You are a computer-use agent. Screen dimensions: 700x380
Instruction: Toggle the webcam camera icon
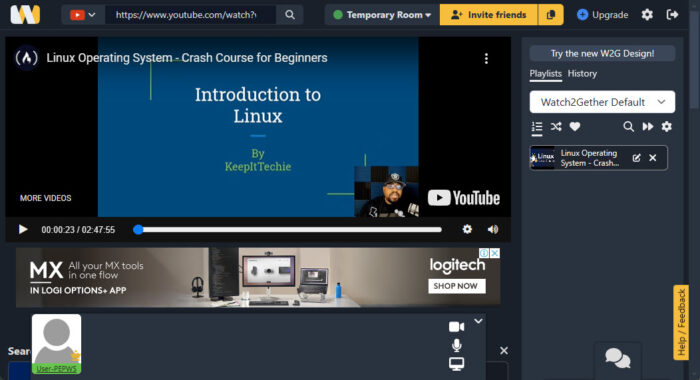point(456,327)
